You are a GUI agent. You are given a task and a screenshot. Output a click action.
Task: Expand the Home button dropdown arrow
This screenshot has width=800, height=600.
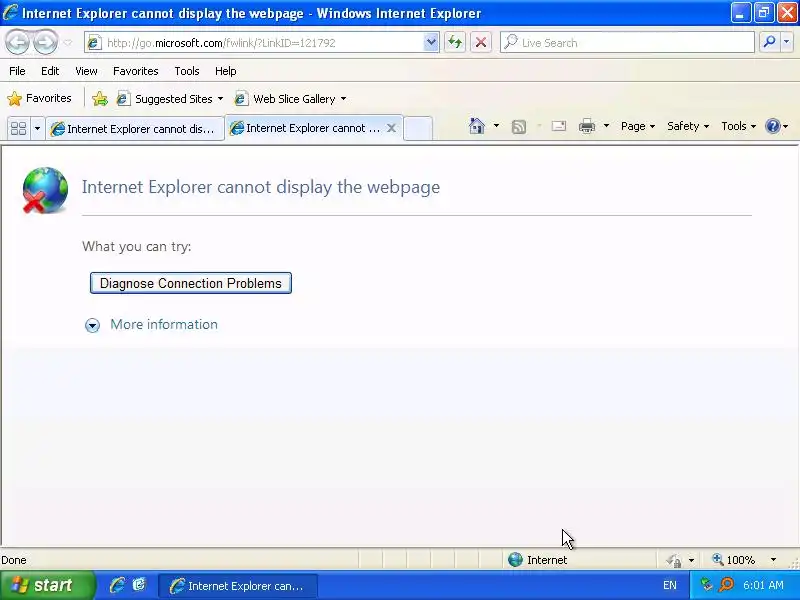496,126
